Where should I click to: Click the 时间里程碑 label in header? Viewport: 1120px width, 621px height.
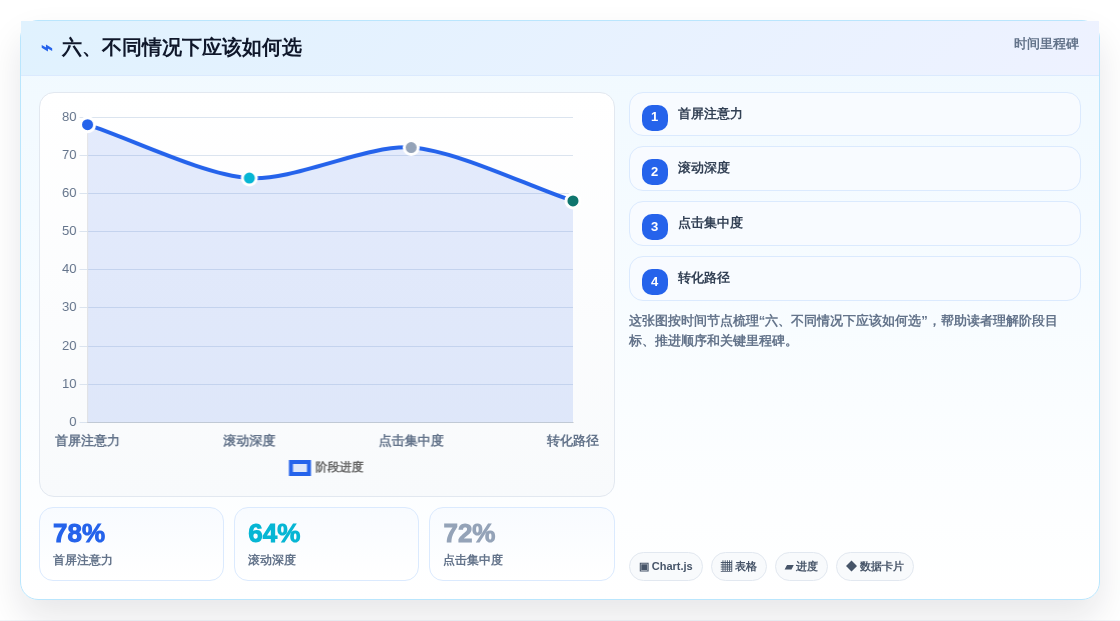(x=1046, y=44)
